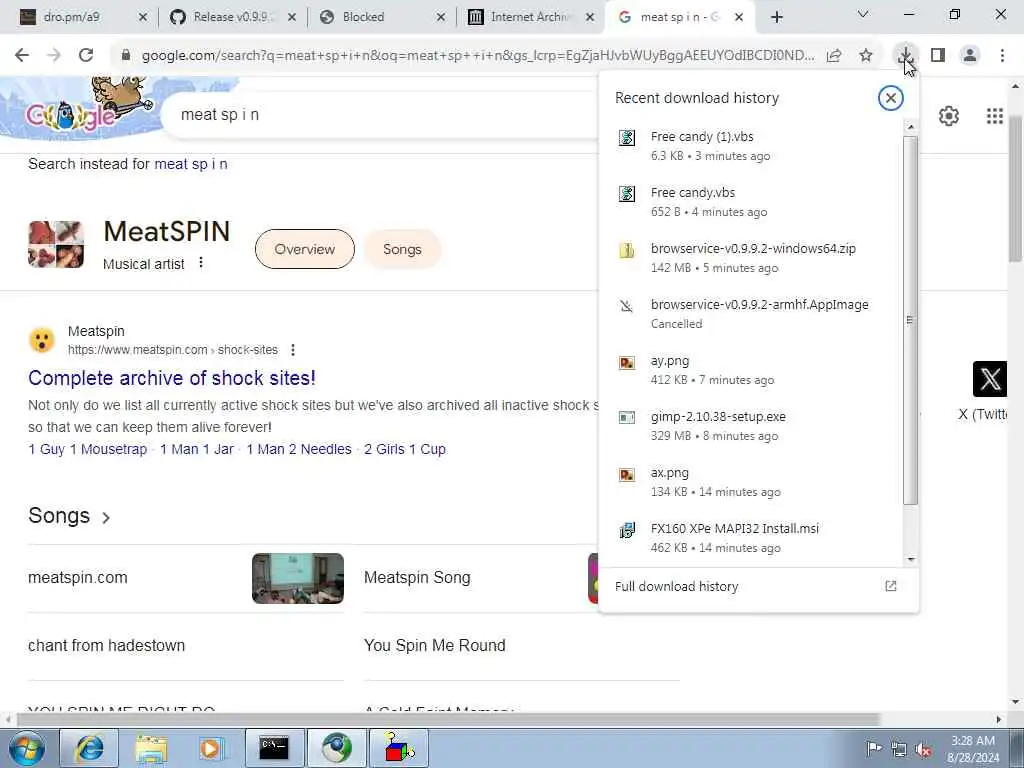Click the download list scroll-down arrow

pos(911,560)
